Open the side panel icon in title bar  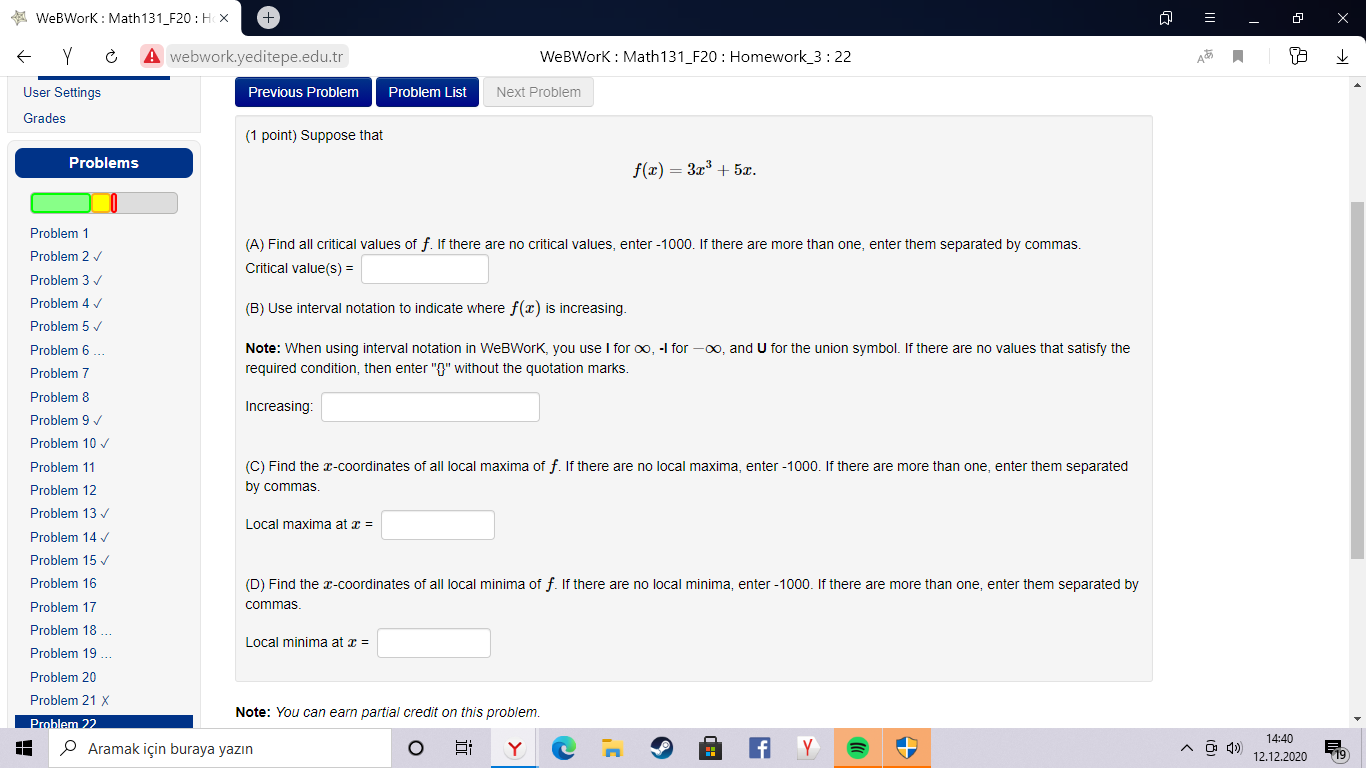[x=1166, y=18]
